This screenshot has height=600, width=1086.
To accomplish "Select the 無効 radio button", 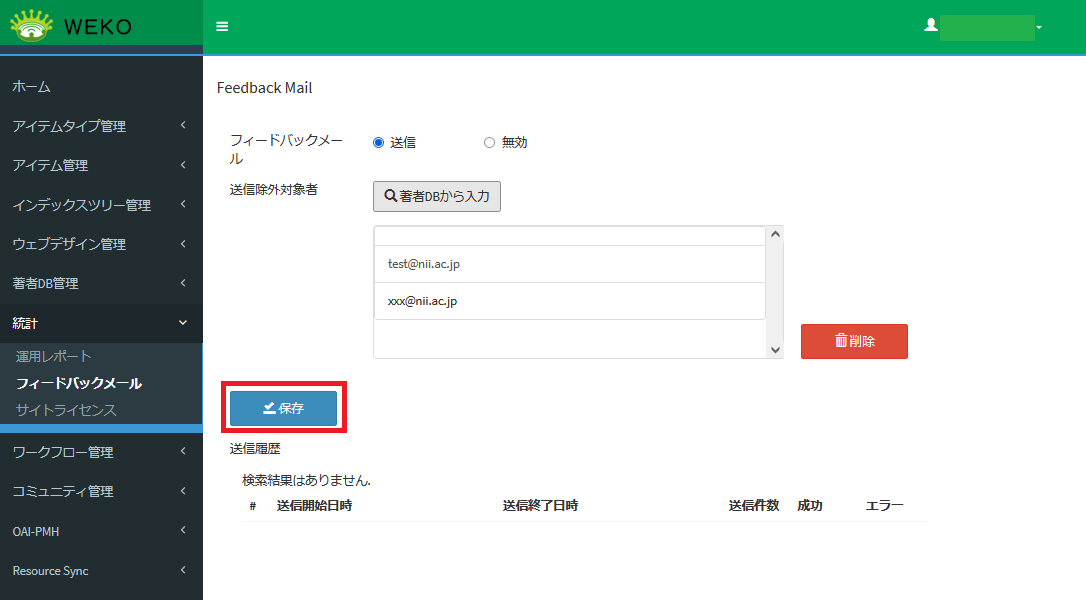I will point(489,143).
